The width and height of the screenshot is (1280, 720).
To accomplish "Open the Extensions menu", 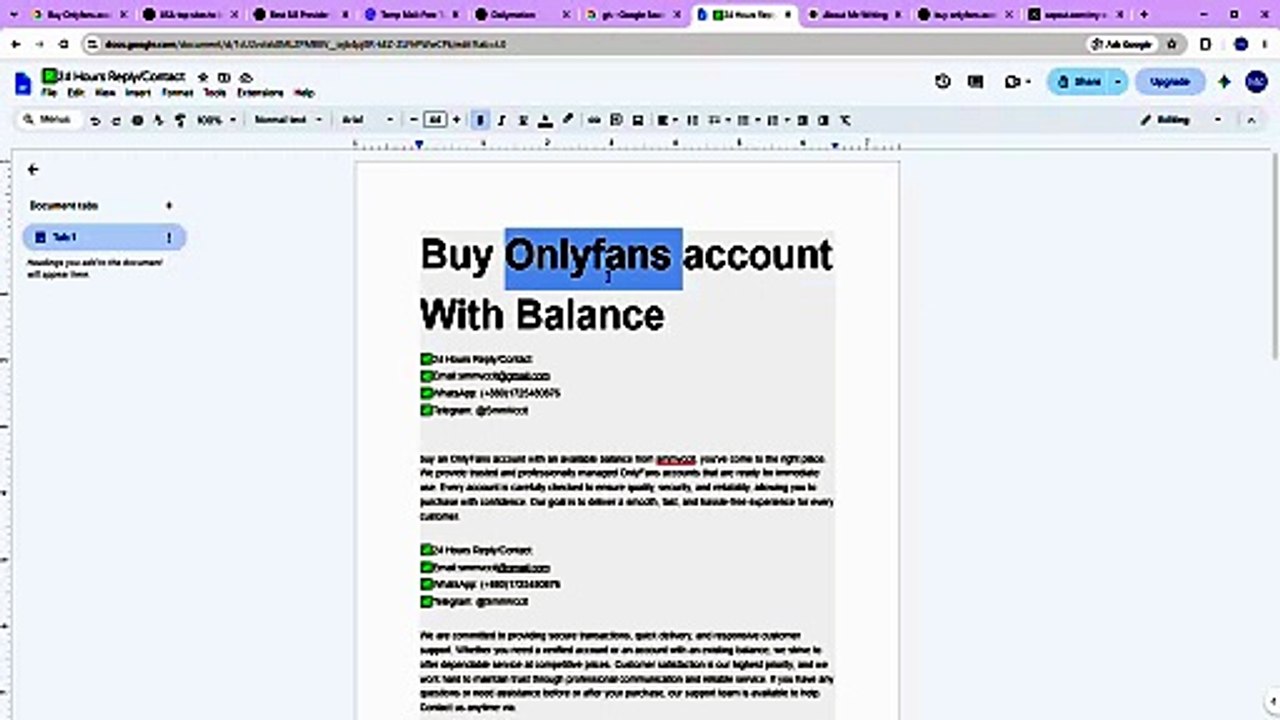I will click(x=260, y=93).
